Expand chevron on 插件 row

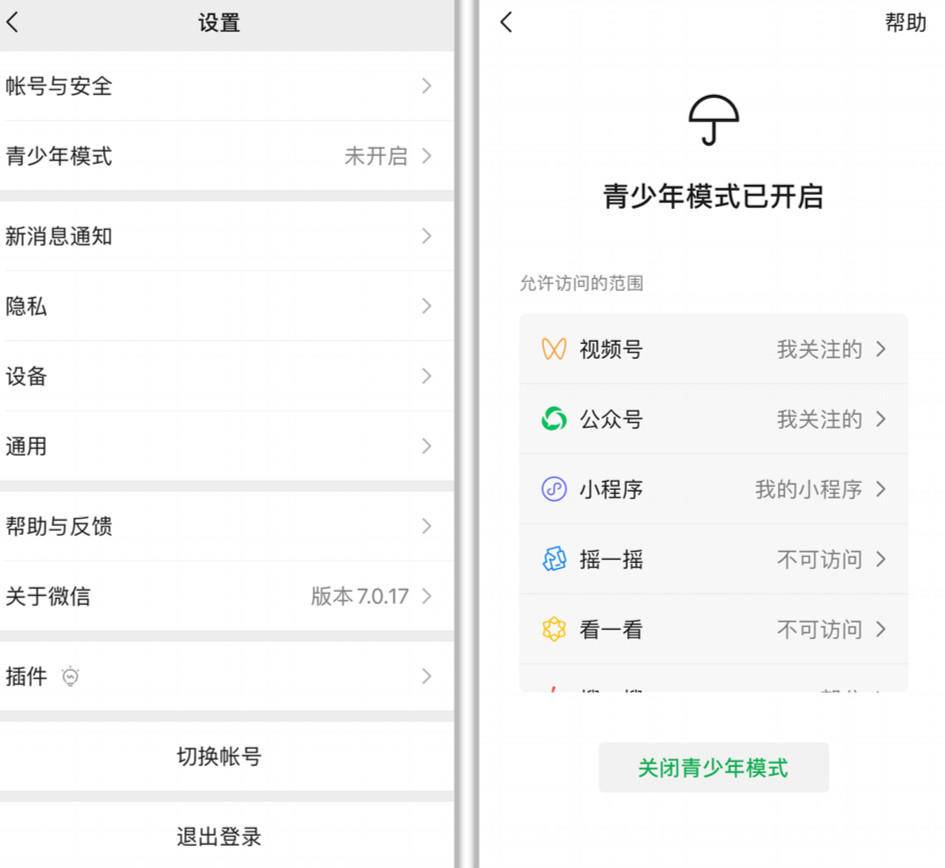click(427, 676)
